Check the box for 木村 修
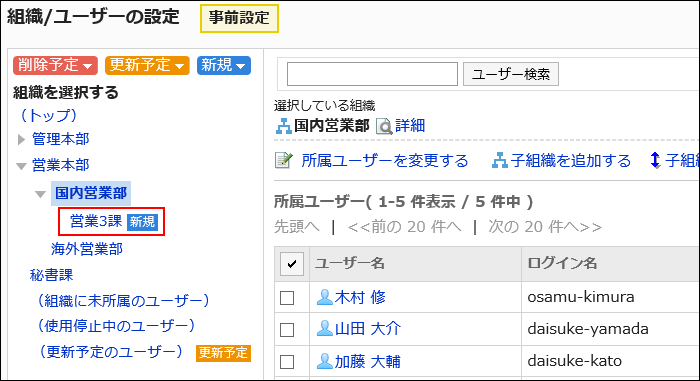The image size is (700, 381). [287, 297]
